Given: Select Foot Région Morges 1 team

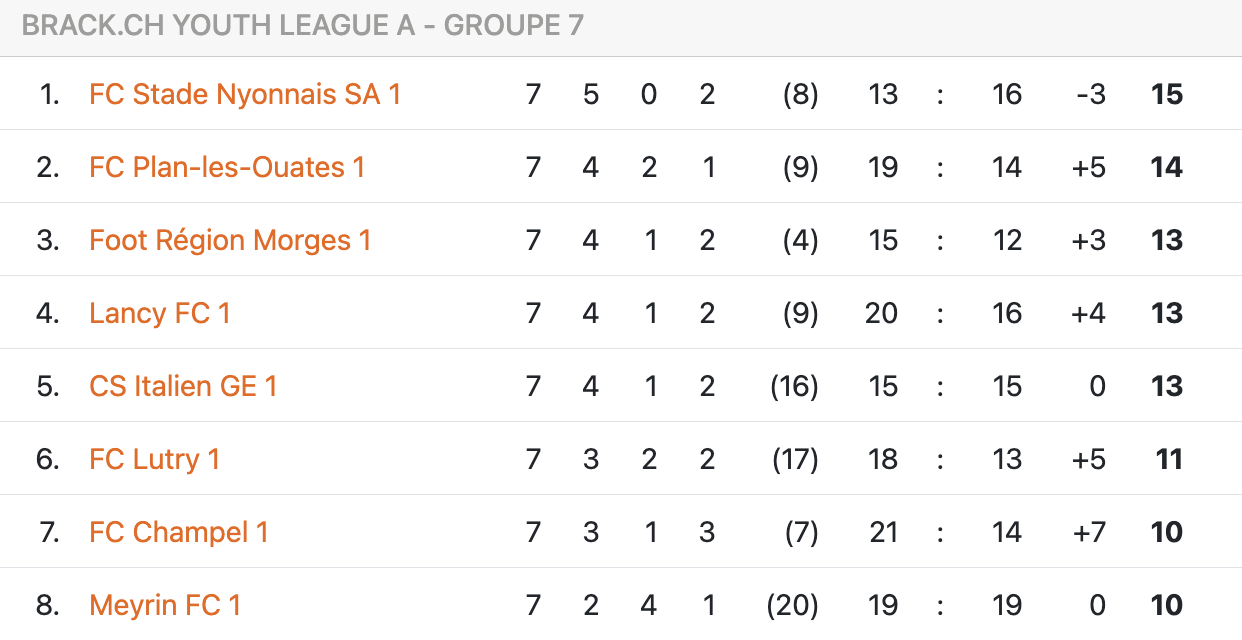Looking at the screenshot, I should click(x=230, y=240).
